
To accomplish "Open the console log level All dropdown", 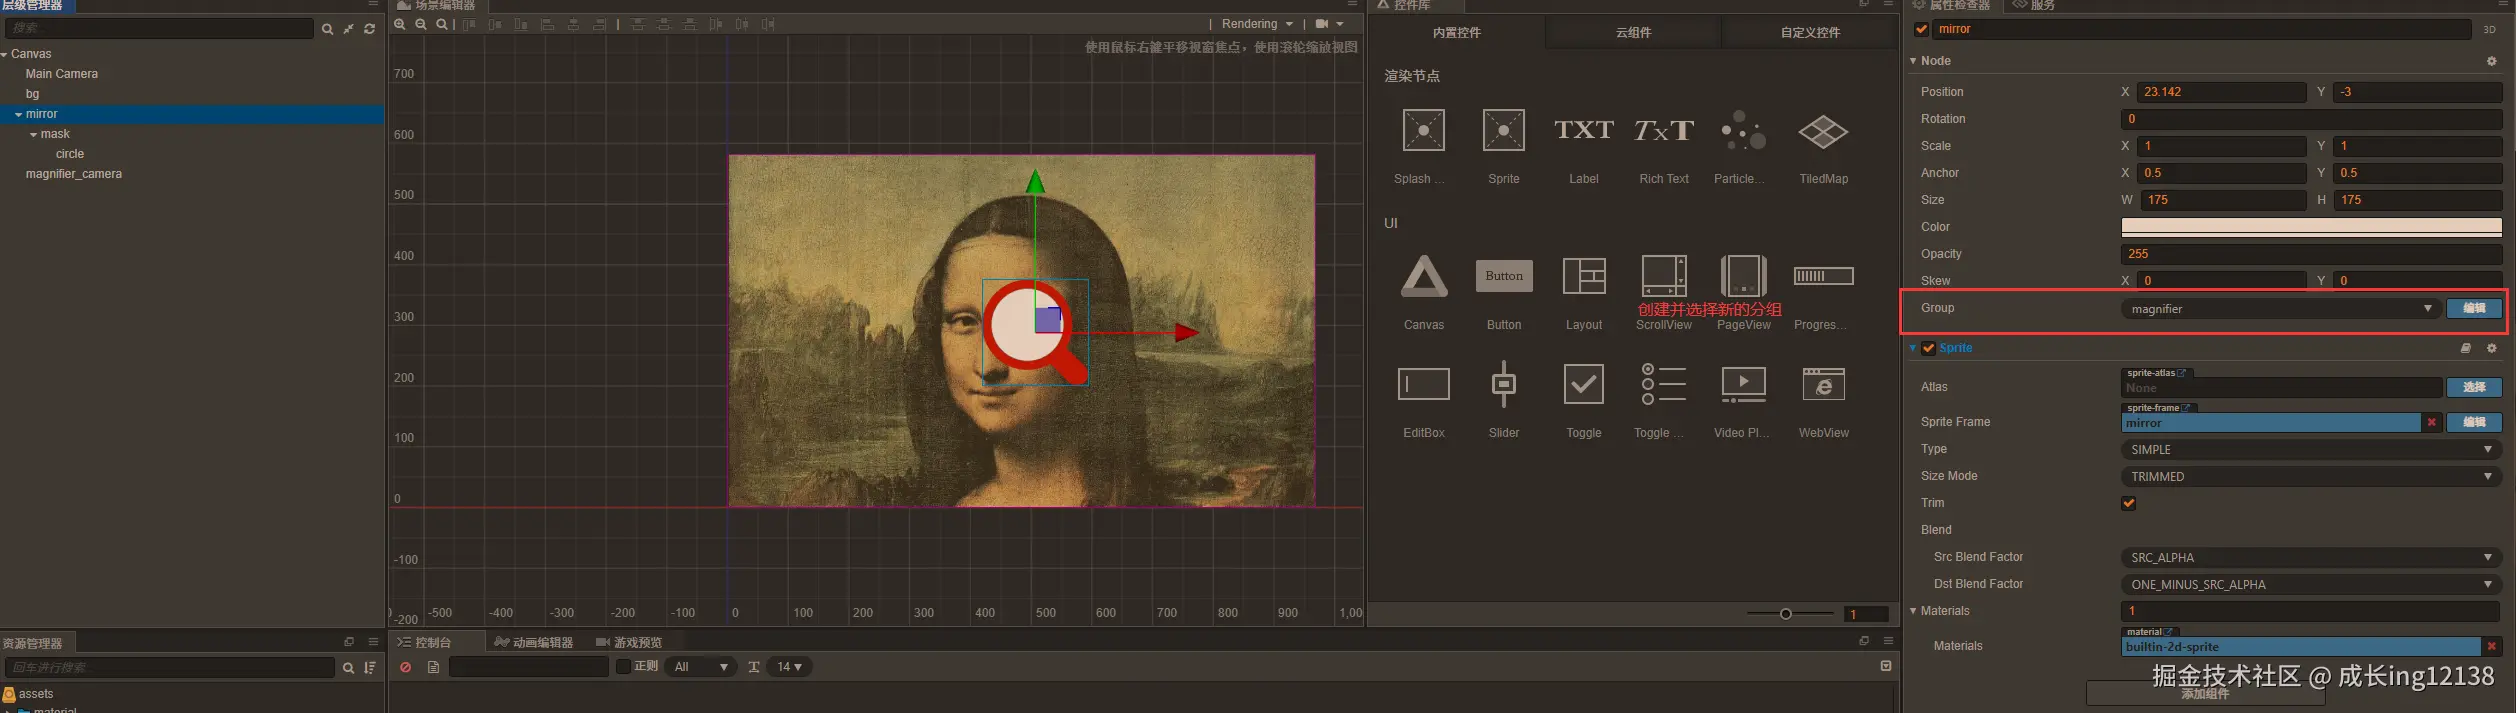I will click(x=701, y=667).
